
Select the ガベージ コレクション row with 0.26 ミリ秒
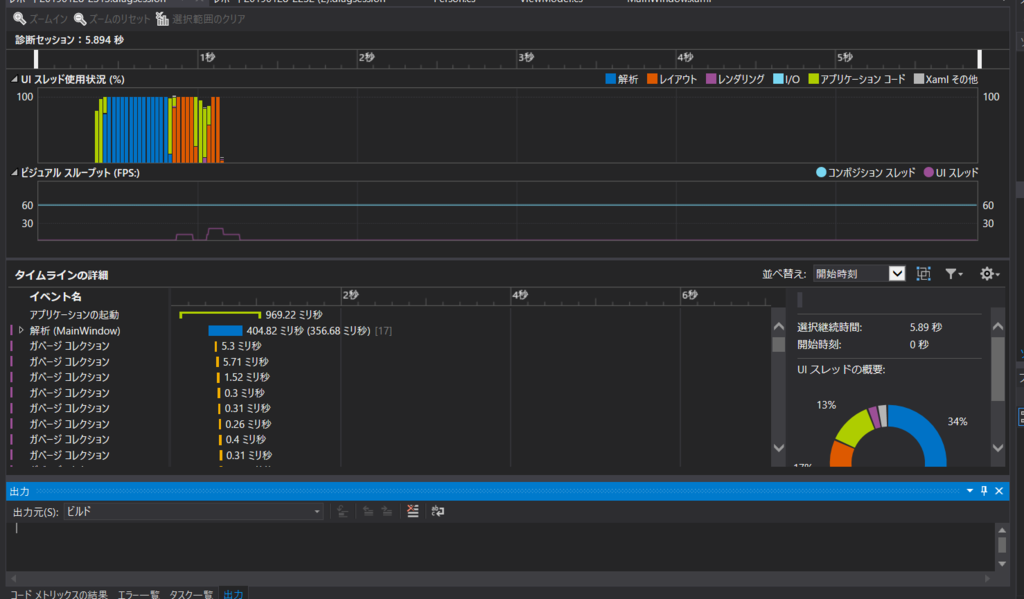pyautogui.click(x=389, y=424)
